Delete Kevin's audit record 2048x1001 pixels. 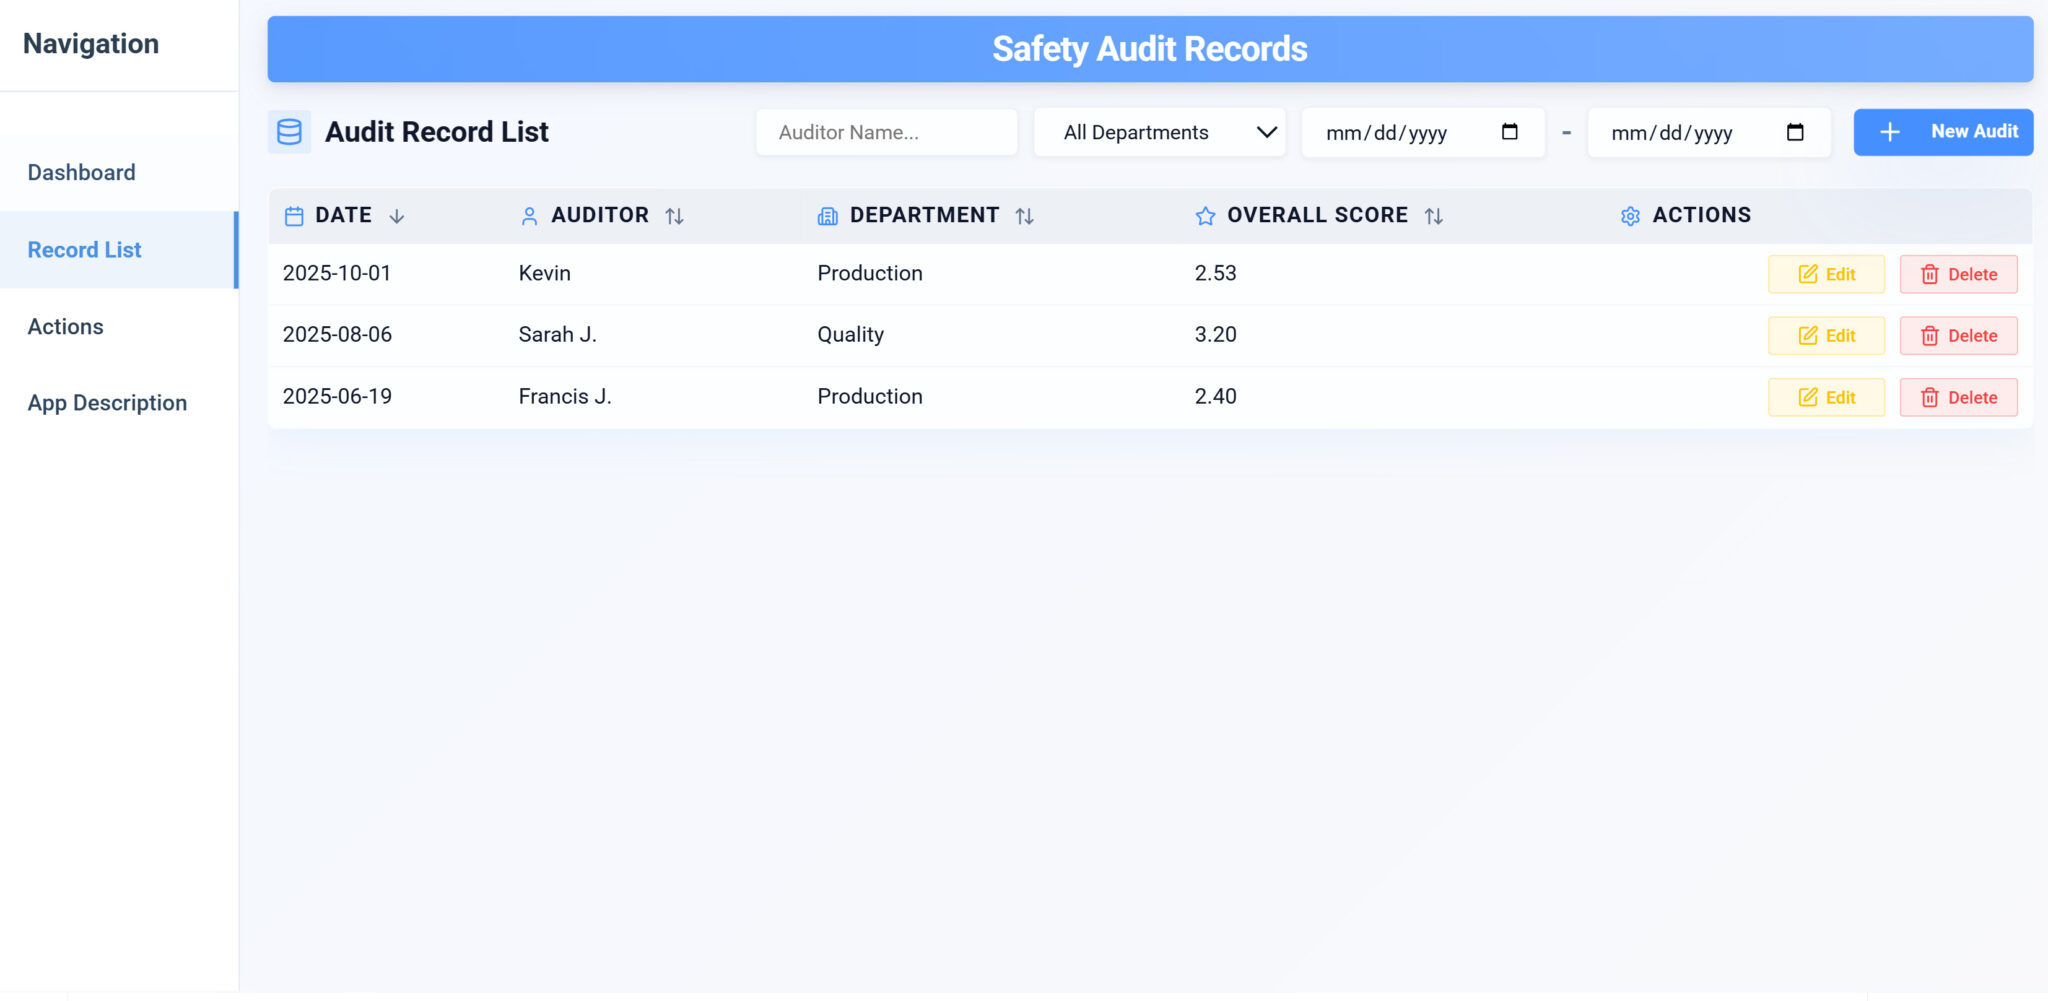(1958, 274)
